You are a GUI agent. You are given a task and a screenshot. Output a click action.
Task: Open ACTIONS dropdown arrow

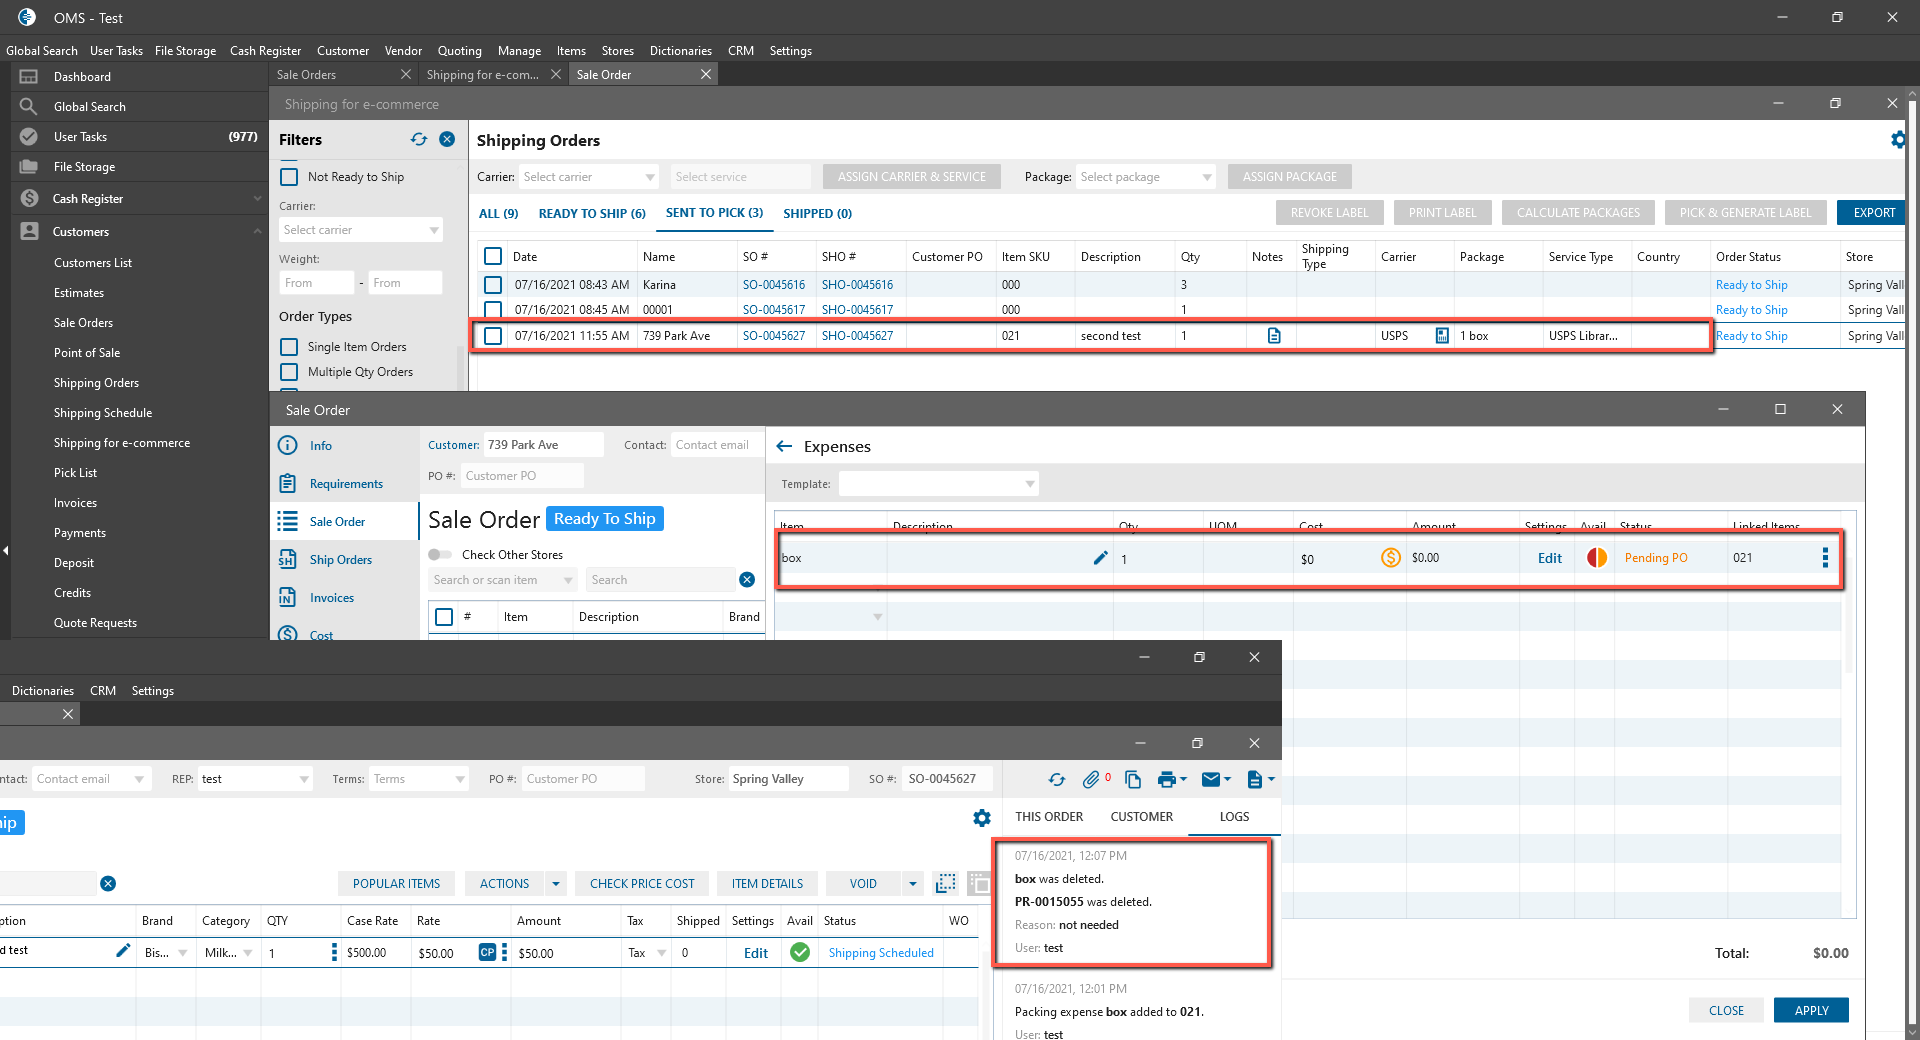[x=556, y=884]
